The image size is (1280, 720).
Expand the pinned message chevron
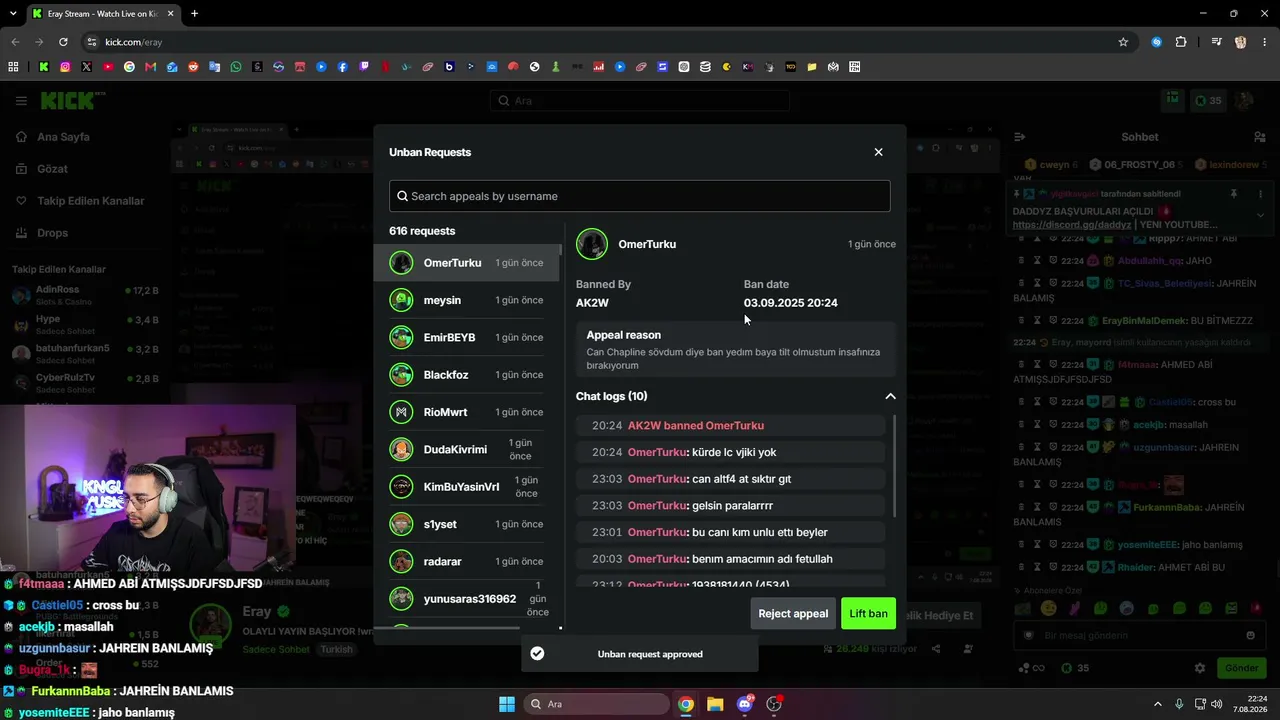(1260, 215)
